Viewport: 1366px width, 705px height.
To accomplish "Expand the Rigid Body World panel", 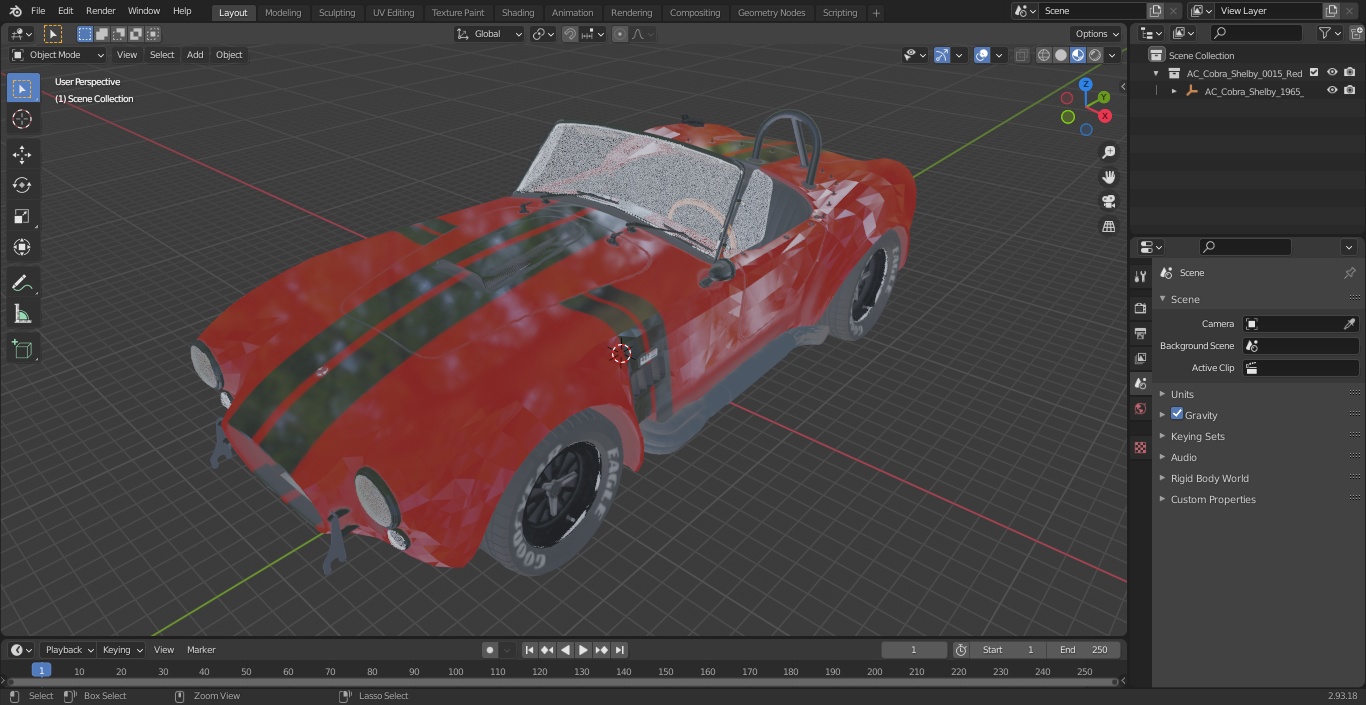I will [x=1209, y=478].
